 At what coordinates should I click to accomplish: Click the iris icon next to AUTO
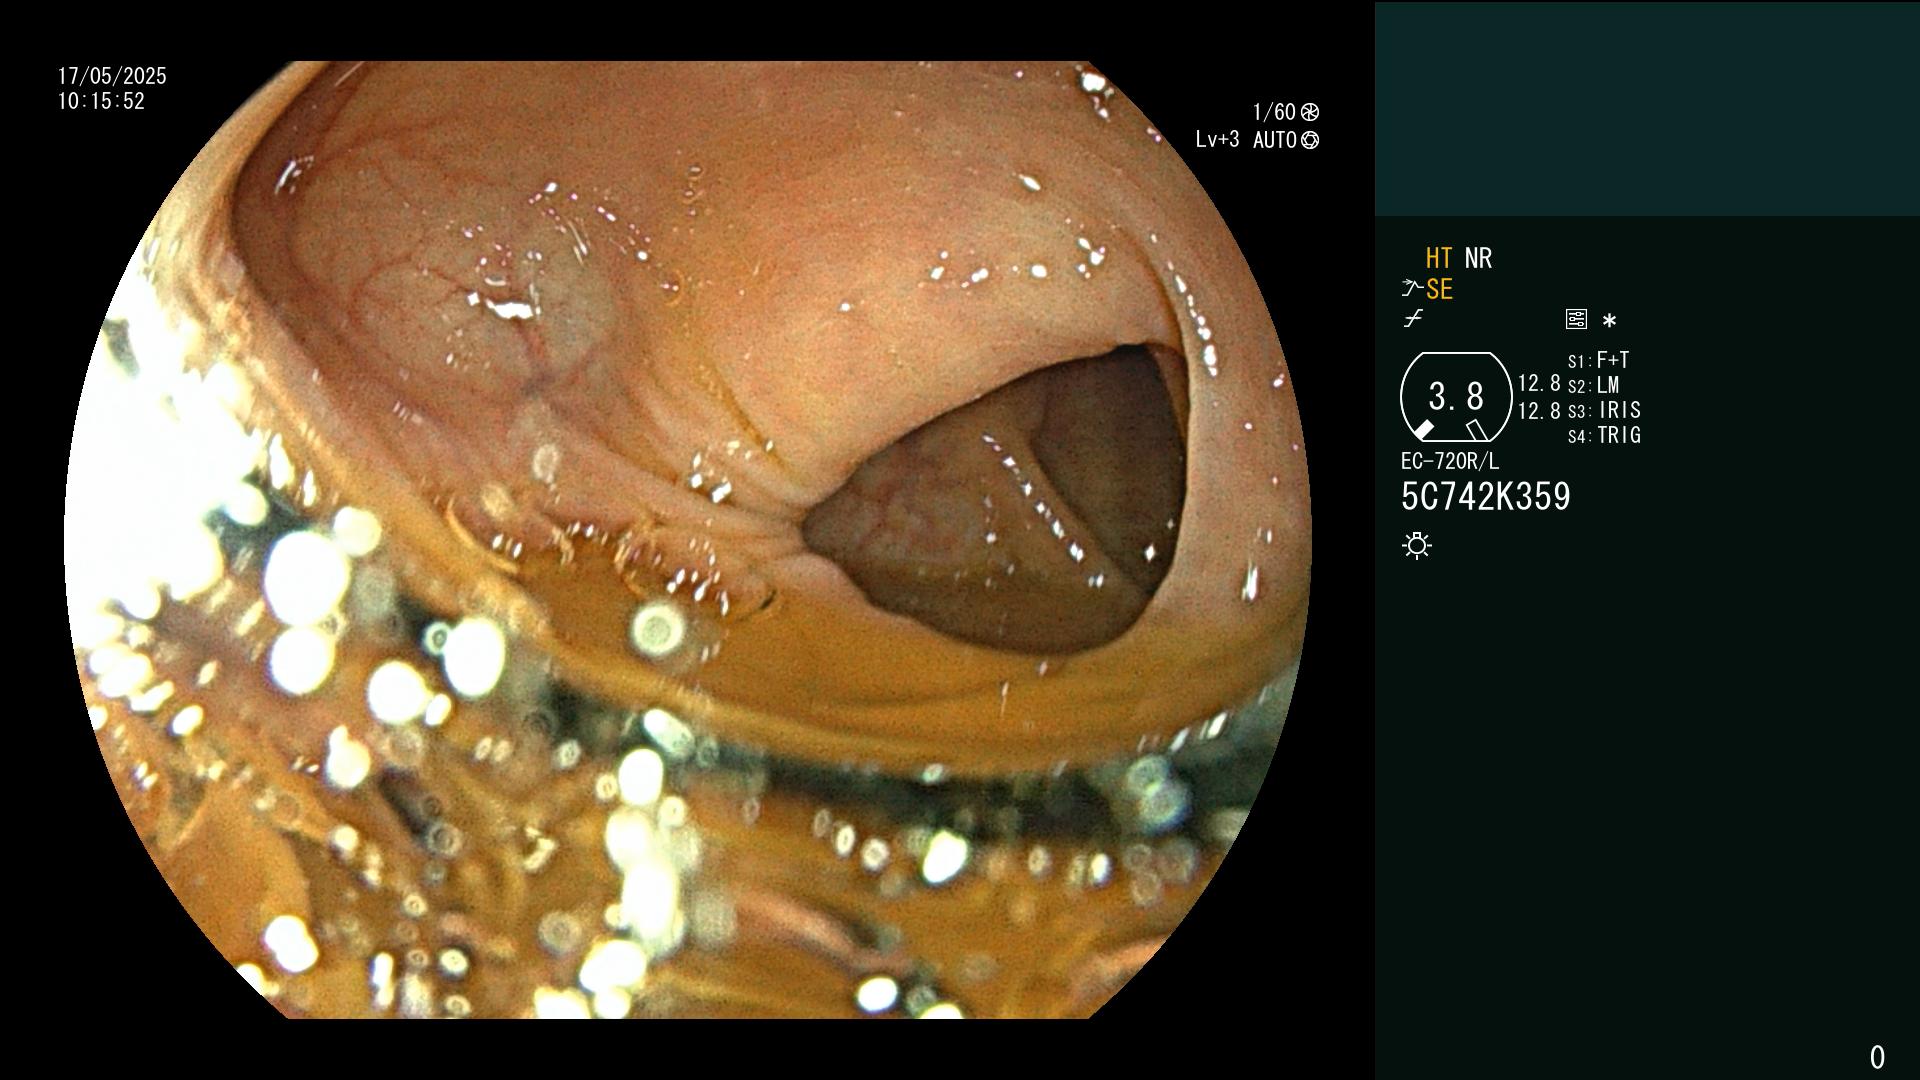(x=1310, y=140)
